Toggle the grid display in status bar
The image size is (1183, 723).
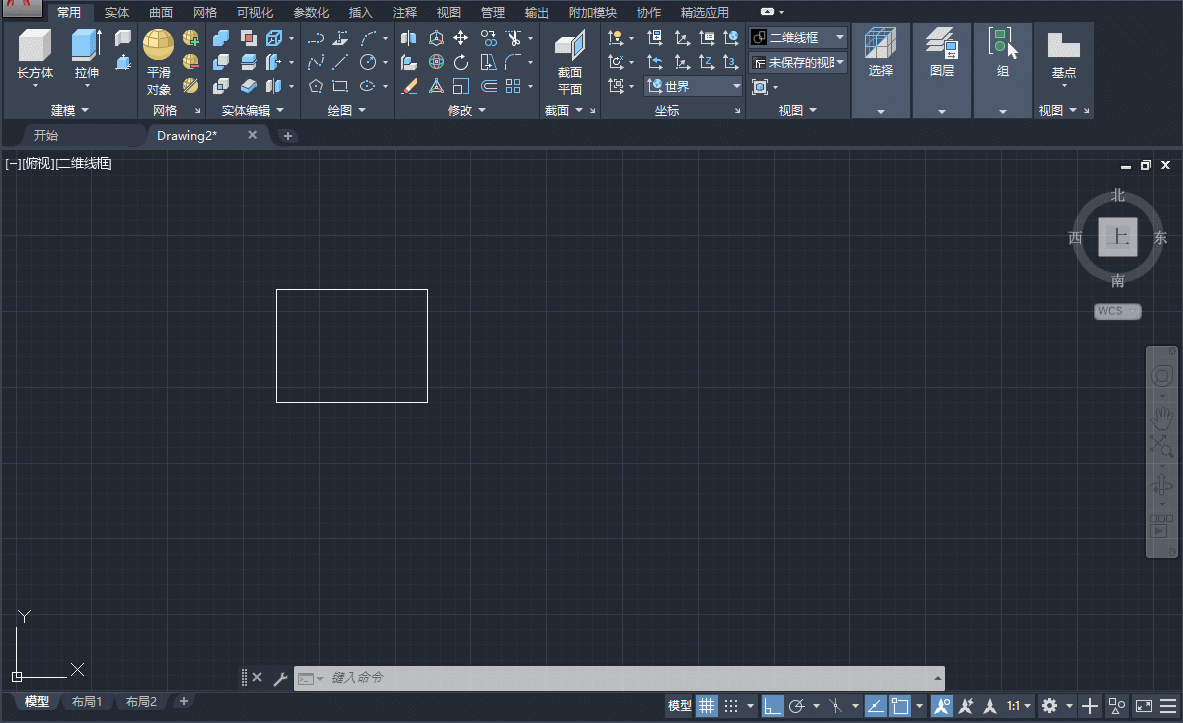click(706, 706)
